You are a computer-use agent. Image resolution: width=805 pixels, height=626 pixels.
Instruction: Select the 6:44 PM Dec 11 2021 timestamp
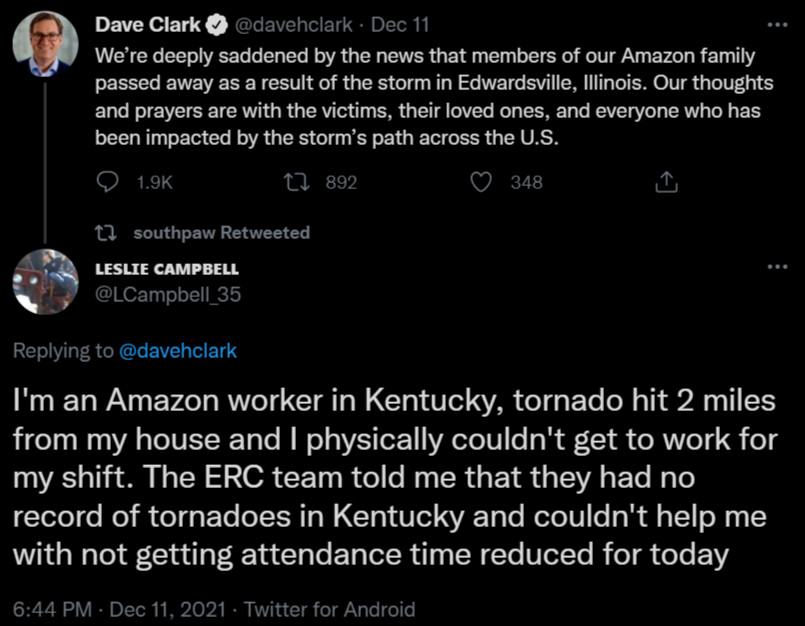pyautogui.click(x=110, y=609)
